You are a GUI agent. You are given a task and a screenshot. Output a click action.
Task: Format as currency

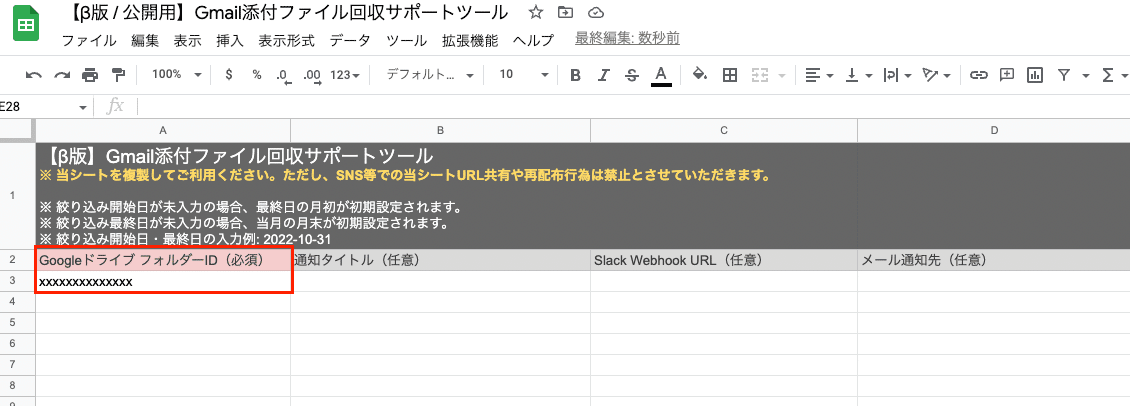coord(228,74)
